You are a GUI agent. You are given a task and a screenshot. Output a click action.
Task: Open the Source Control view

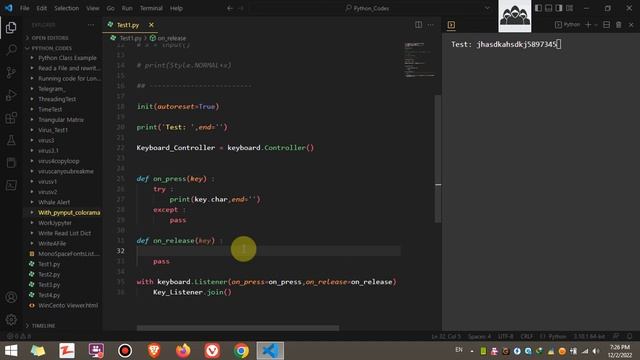[11, 73]
